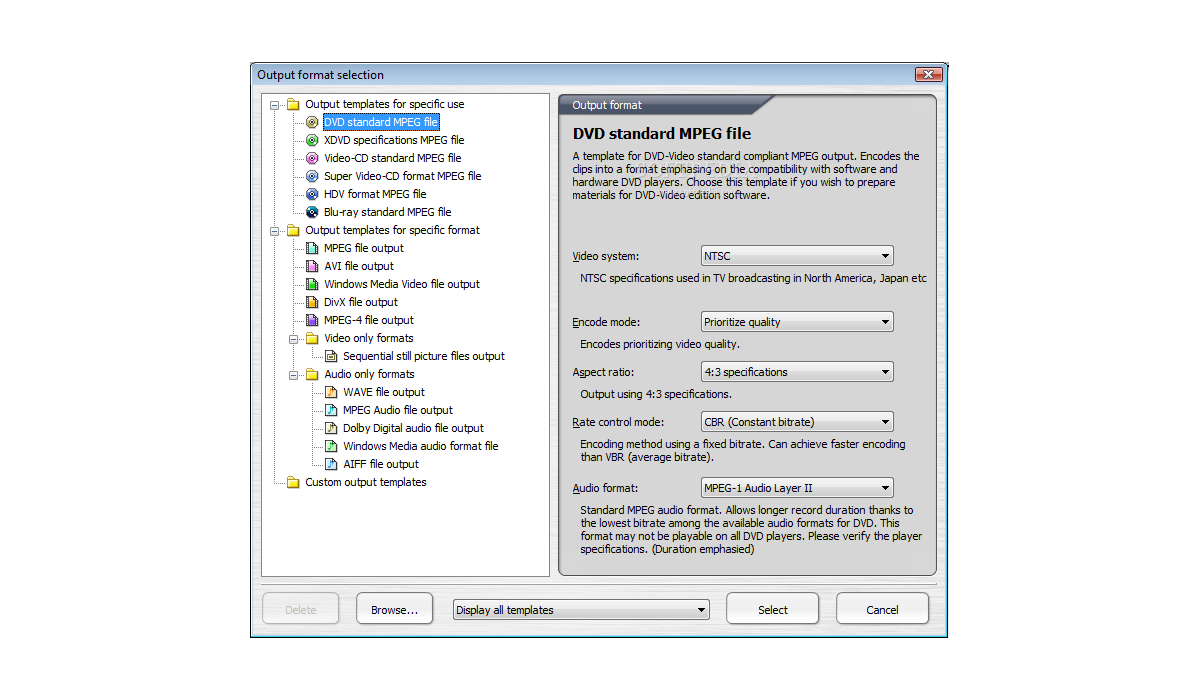Open the Display all templates dropdown
This screenshot has height=700, width=1200.
click(581, 610)
